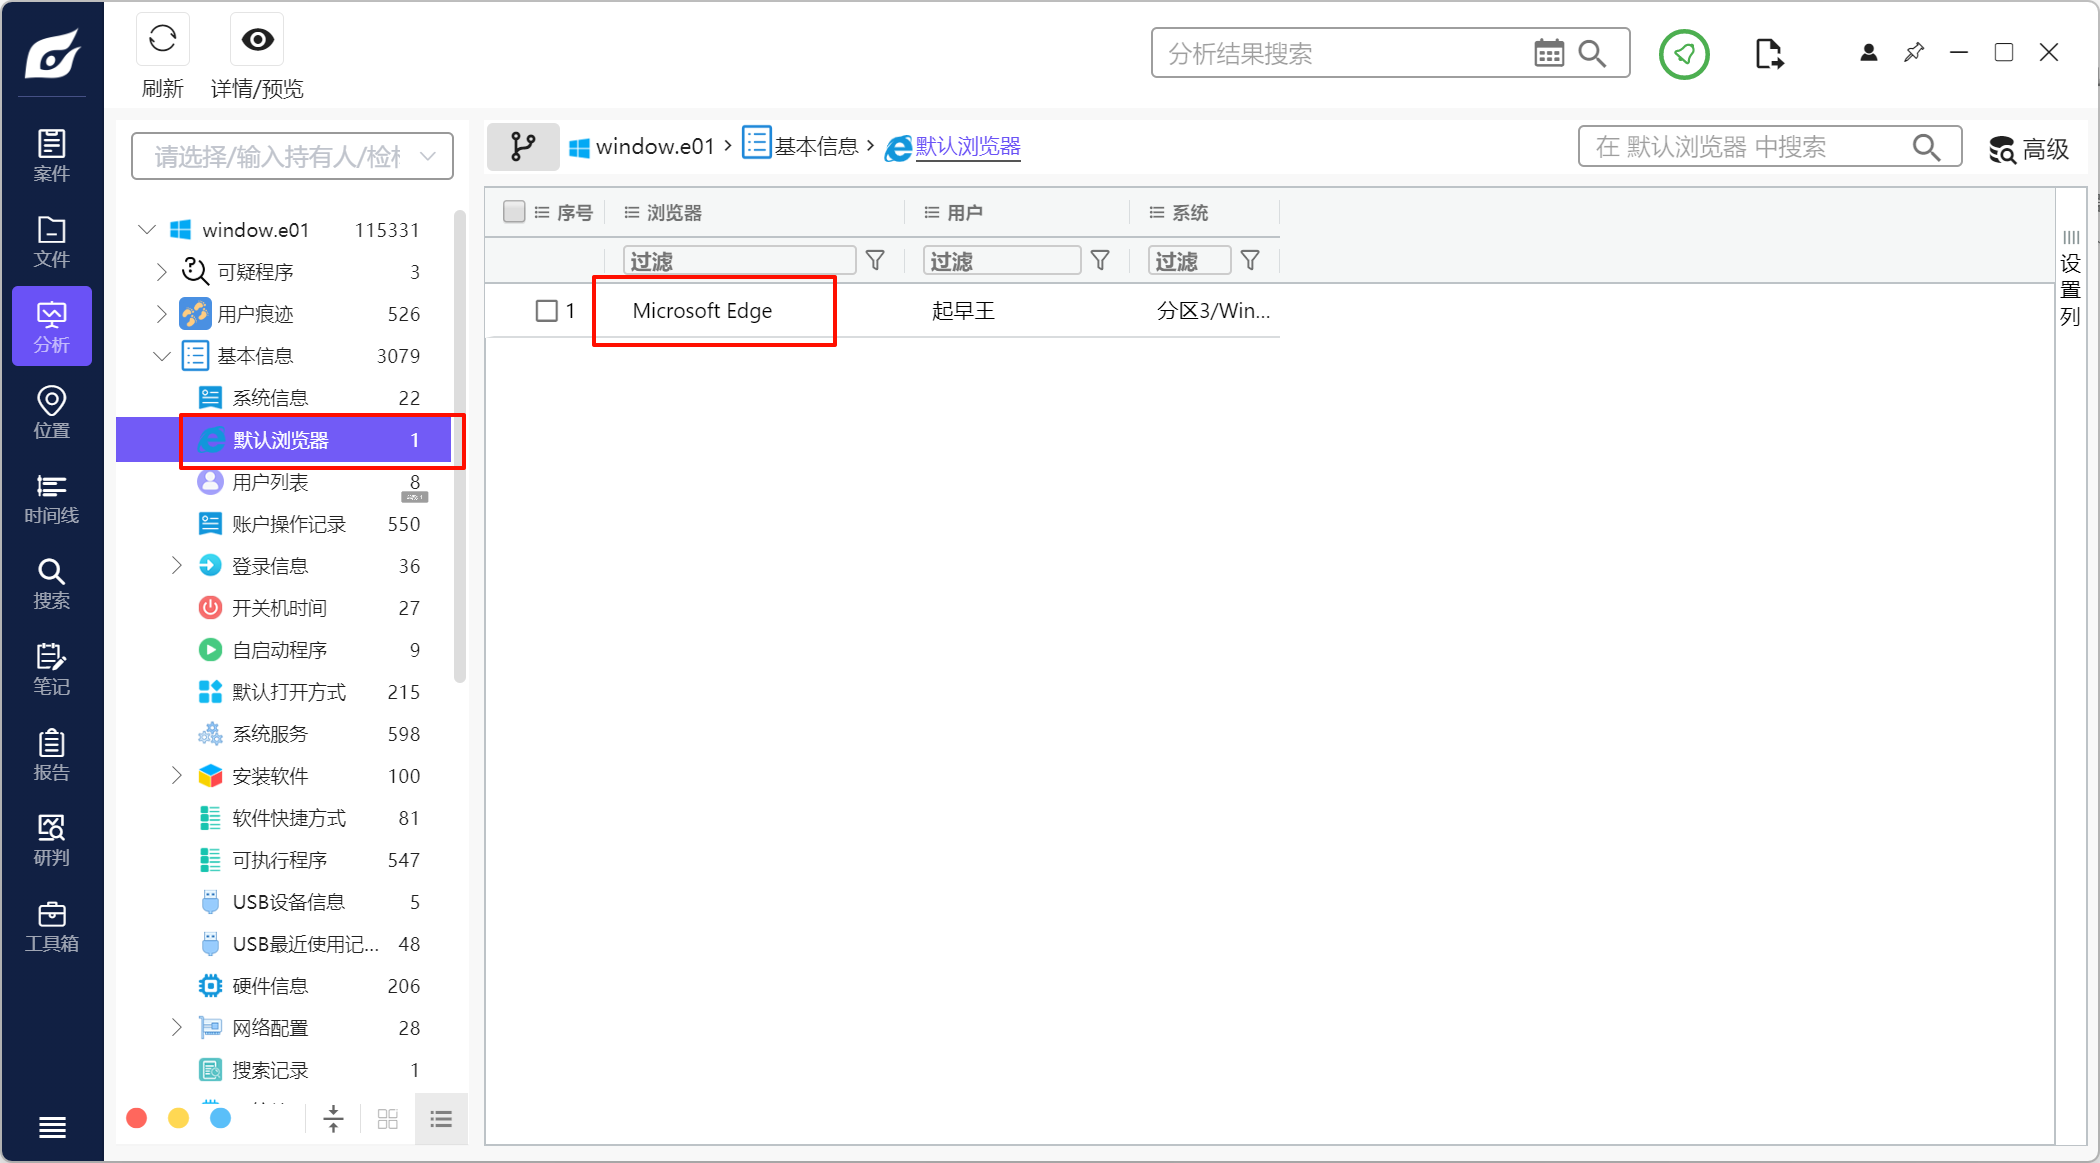Click the tree panel vertical scrollbar
The height and width of the screenshot is (1163, 2100).
pos(459,446)
